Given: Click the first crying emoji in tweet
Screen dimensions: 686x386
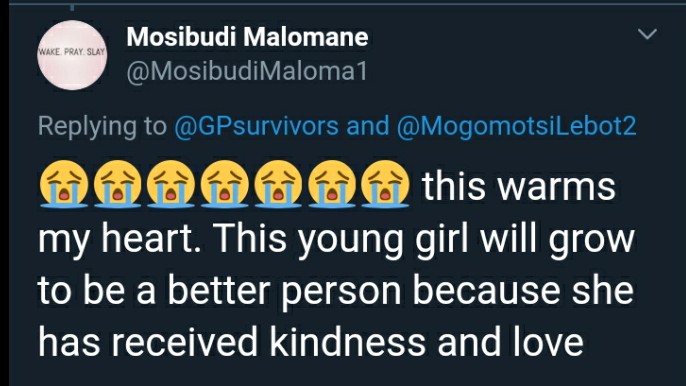Looking at the screenshot, I should click(64, 184).
